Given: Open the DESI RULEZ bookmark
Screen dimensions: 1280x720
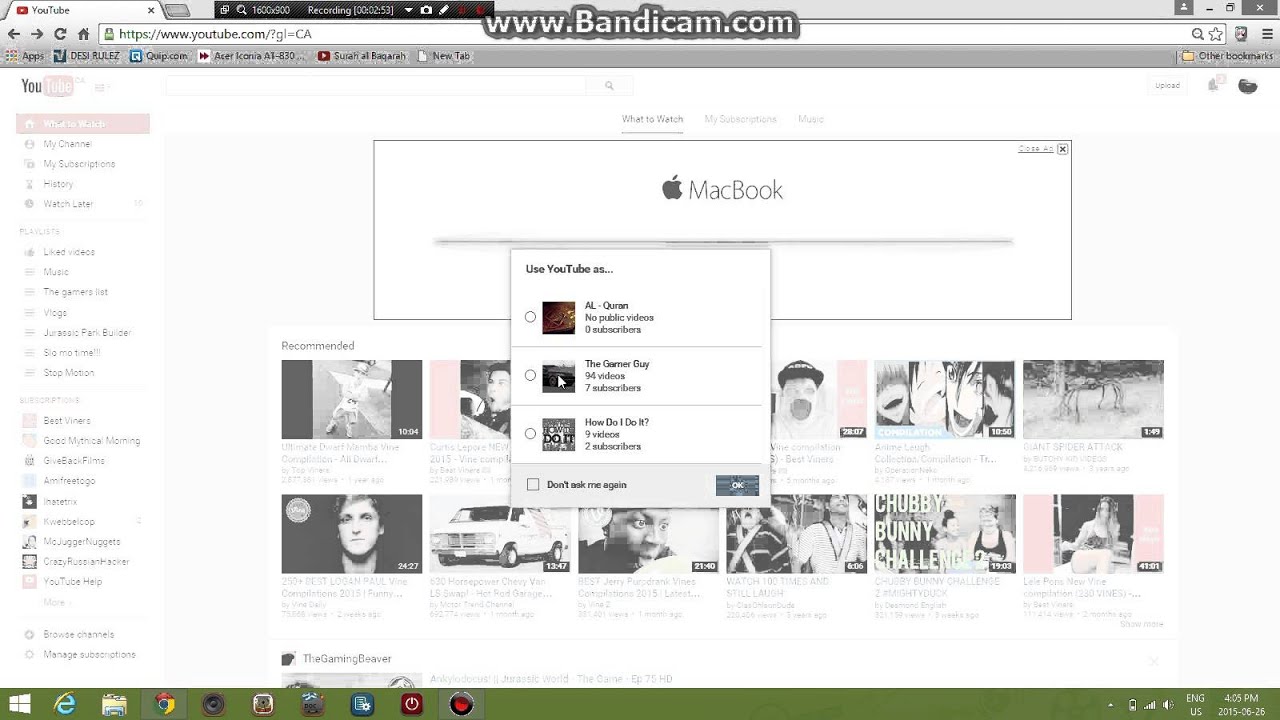Looking at the screenshot, I should pyautogui.click(x=88, y=56).
